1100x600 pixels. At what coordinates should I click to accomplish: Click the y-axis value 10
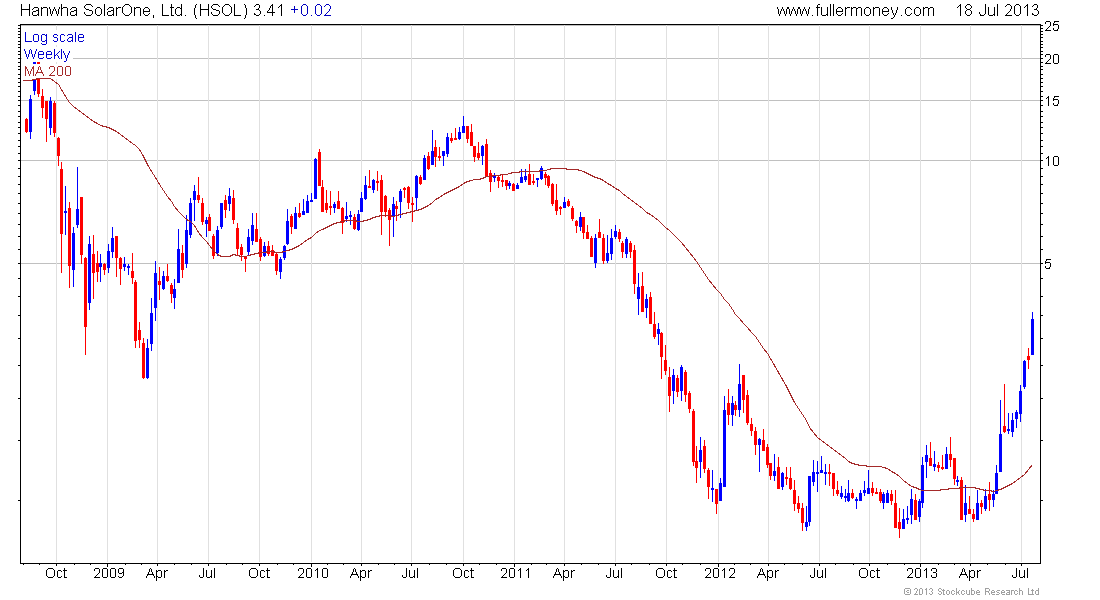click(x=1052, y=161)
